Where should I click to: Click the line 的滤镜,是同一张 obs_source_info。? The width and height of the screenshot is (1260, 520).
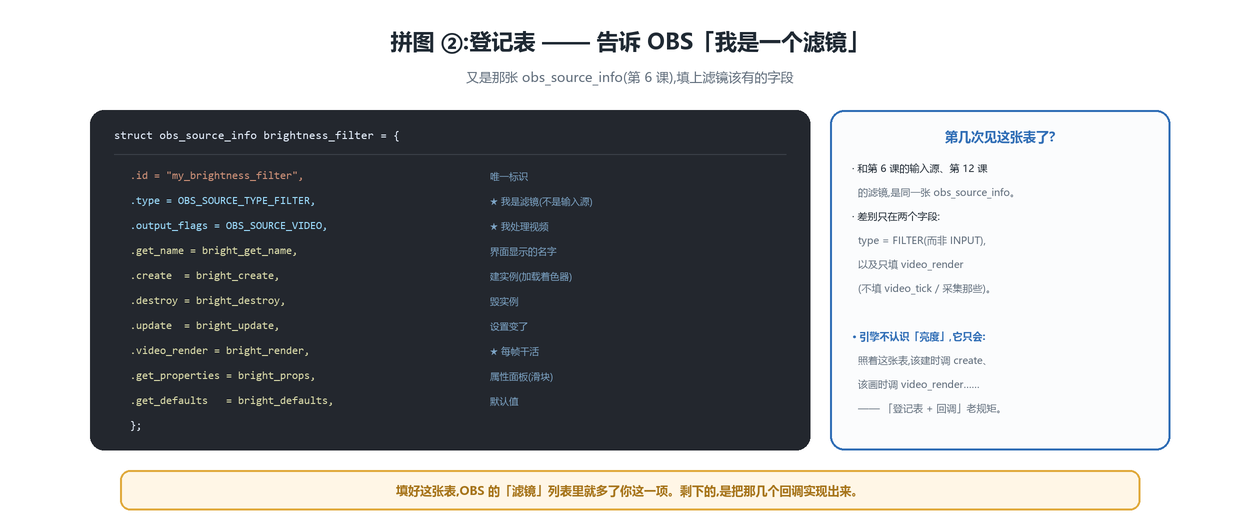[x=937, y=193]
